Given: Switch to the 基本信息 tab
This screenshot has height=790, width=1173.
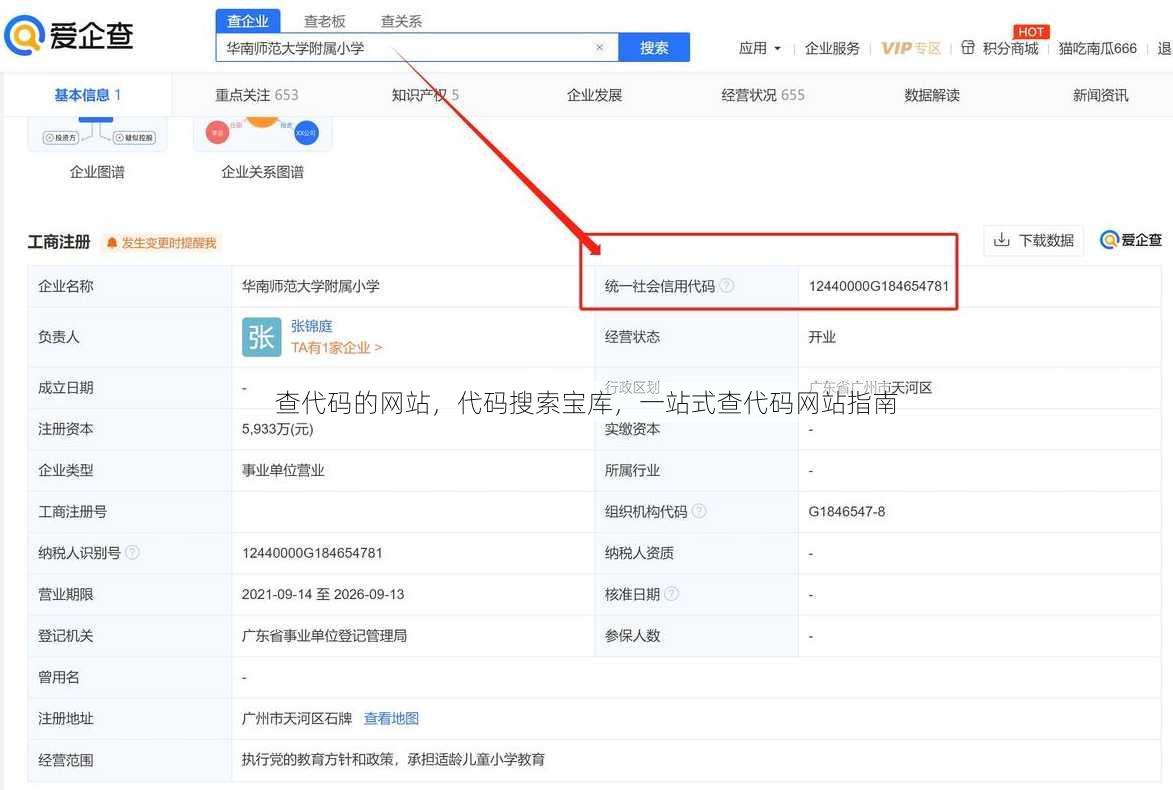Looking at the screenshot, I should tap(88, 95).
